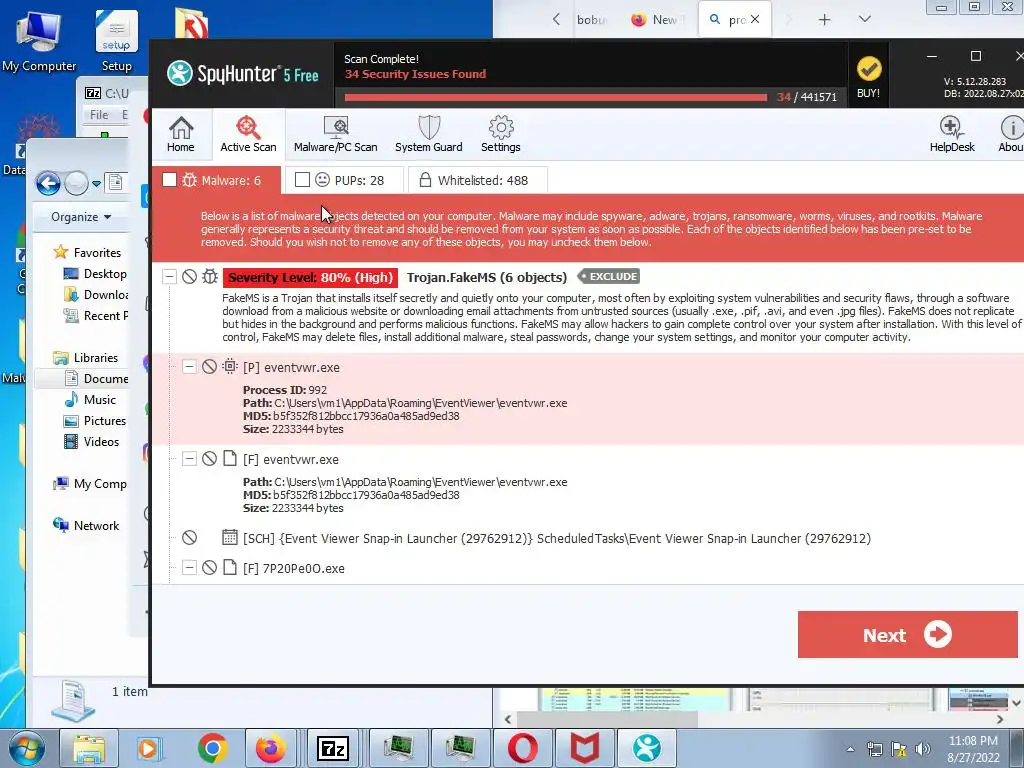This screenshot has width=1024, height=768.
Task: Open Explorer recent locations dropdown arrow
Action: [97, 184]
